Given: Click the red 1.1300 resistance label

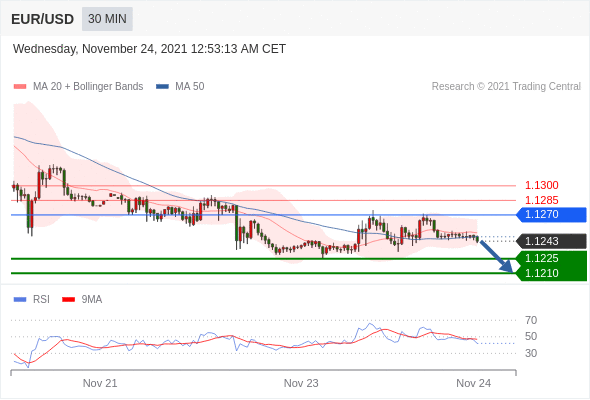Looking at the screenshot, I should click(542, 186).
